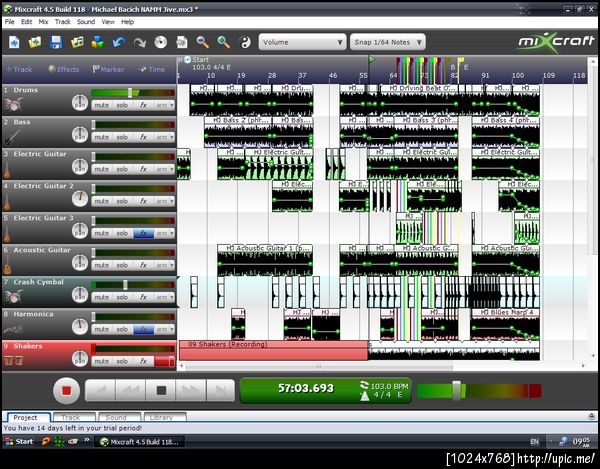Open arm dropdown on Electric Guitar 2

click(x=172, y=202)
